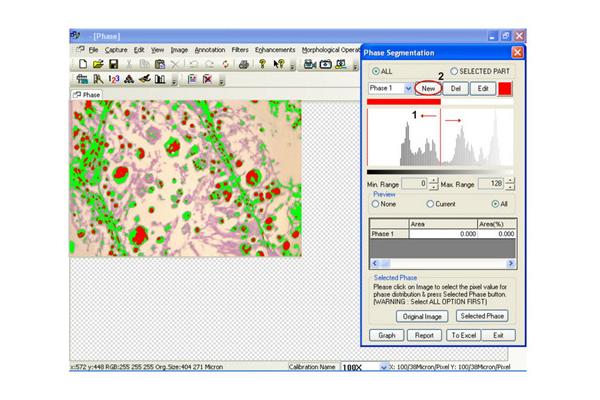Click the New phase button
600x400 pixels.
pyautogui.click(x=428, y=88)
